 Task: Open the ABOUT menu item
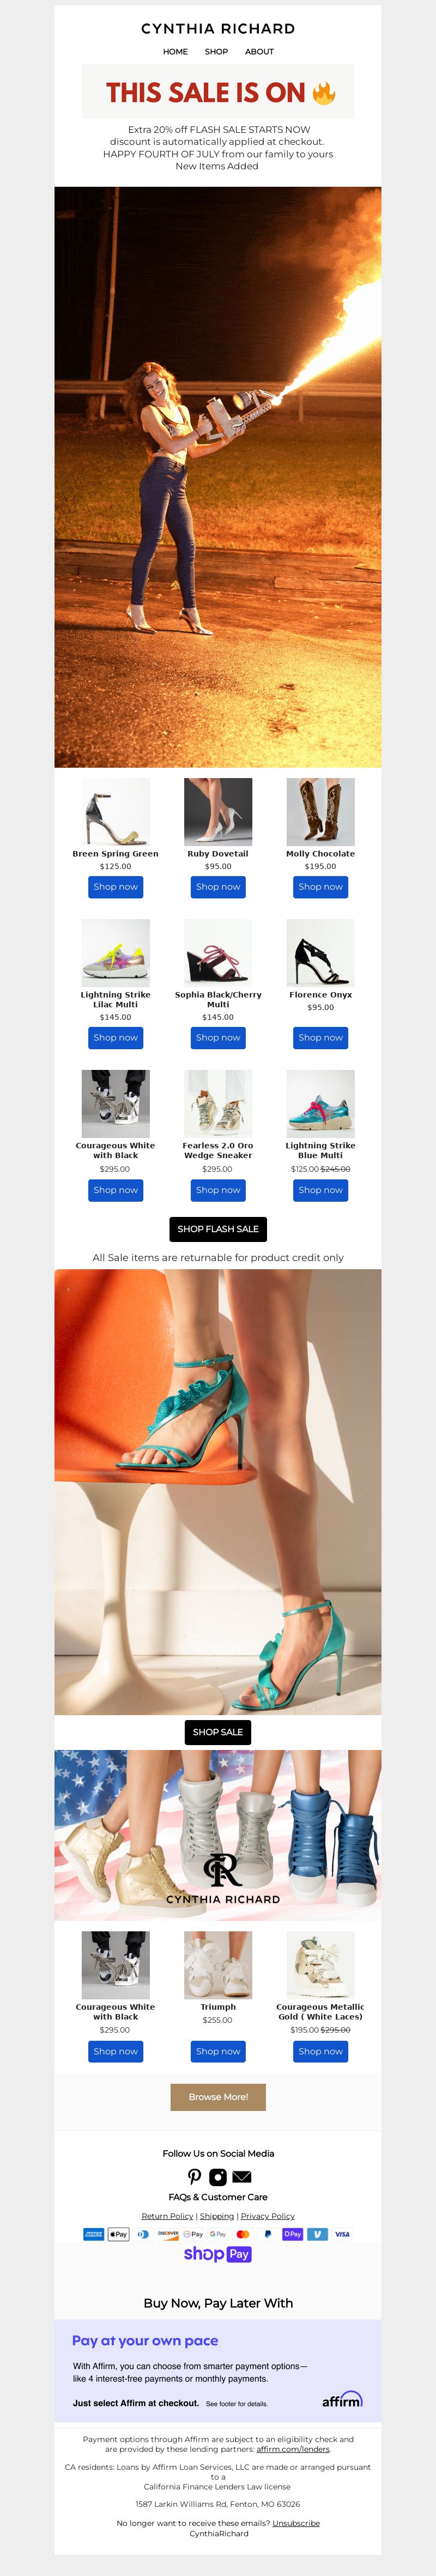click(x=259, y=51)
